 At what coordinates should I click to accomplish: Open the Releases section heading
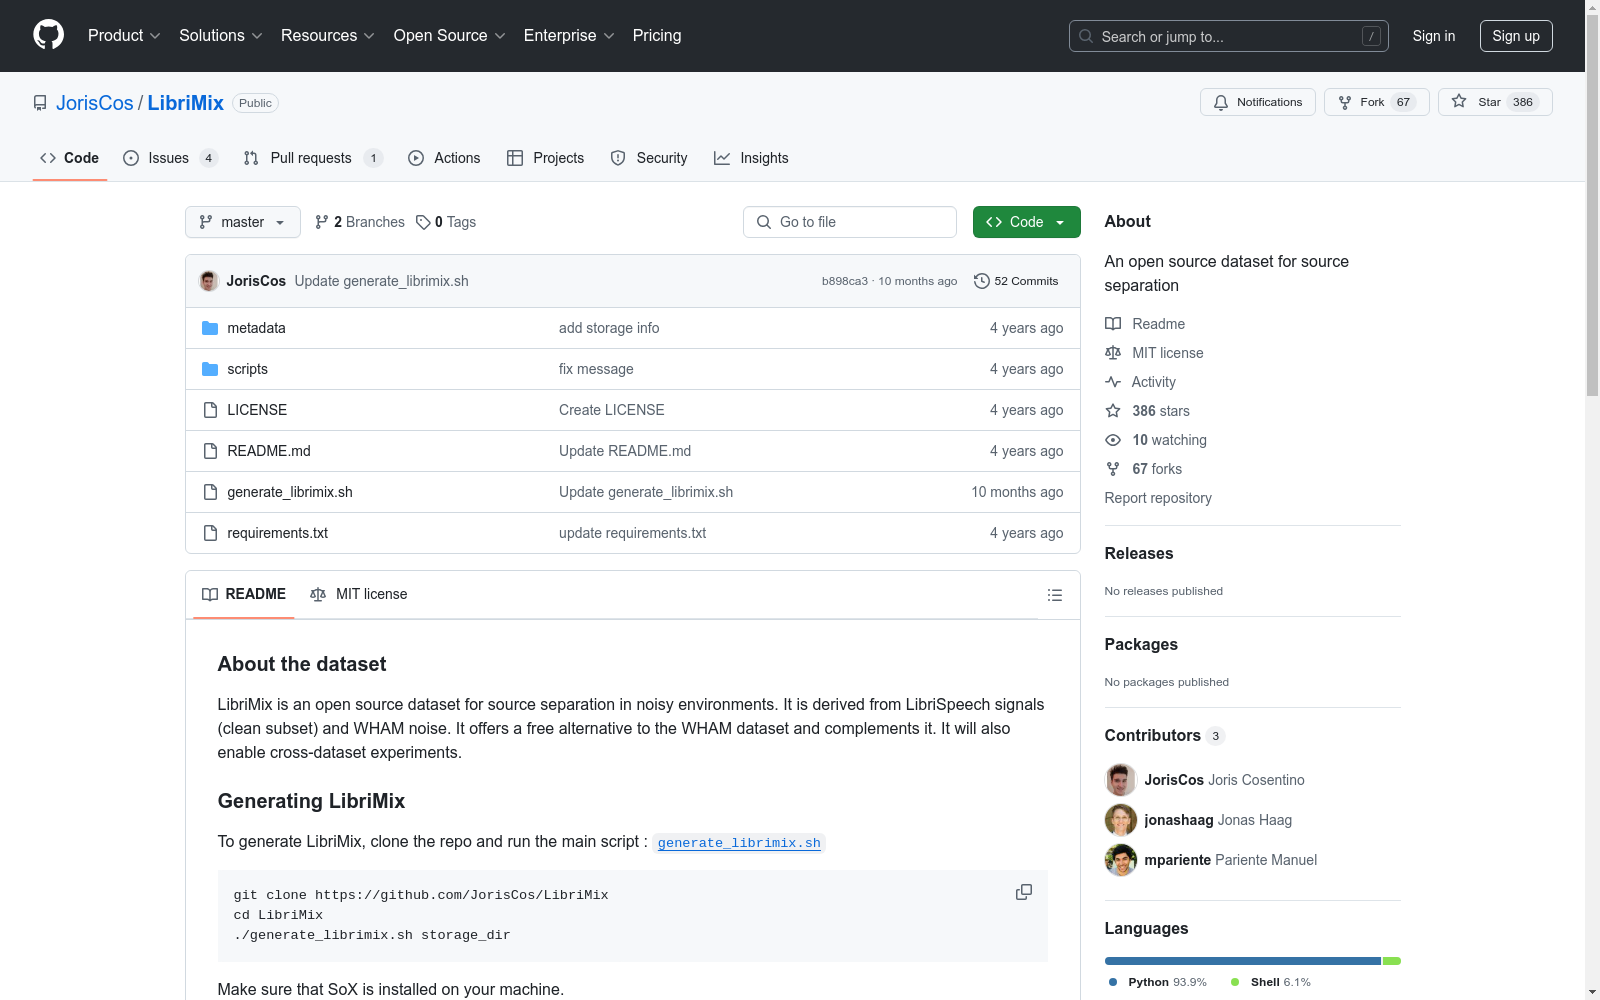1139,553
